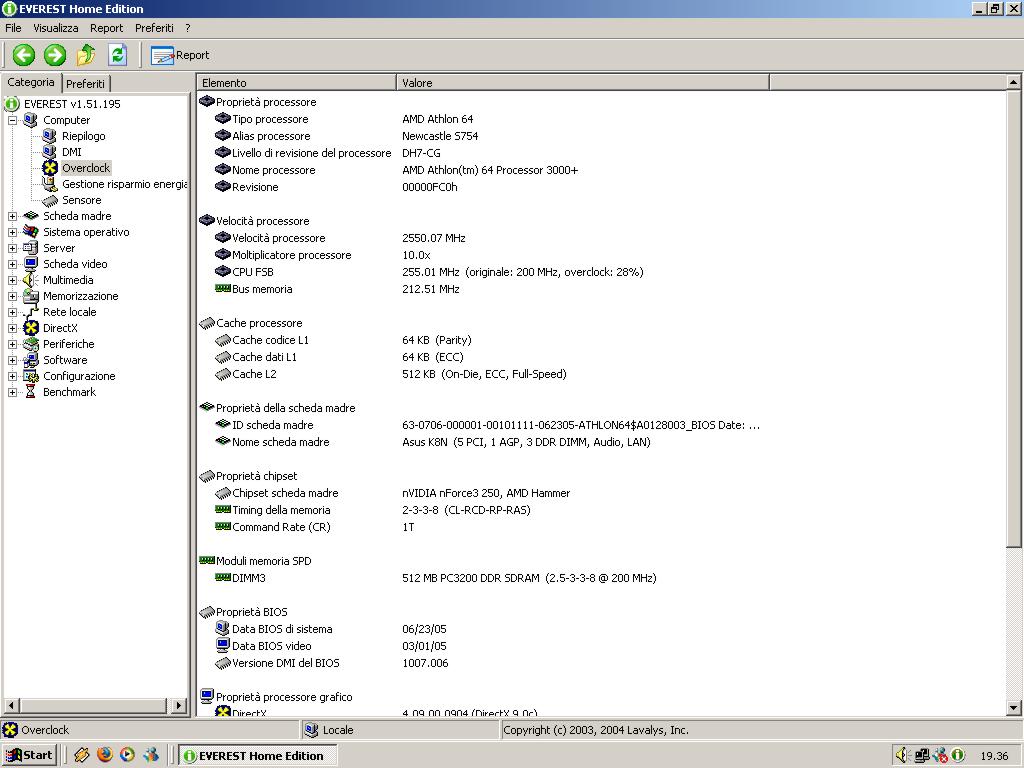Click the Refresh toolbar icon

[118, 55]
